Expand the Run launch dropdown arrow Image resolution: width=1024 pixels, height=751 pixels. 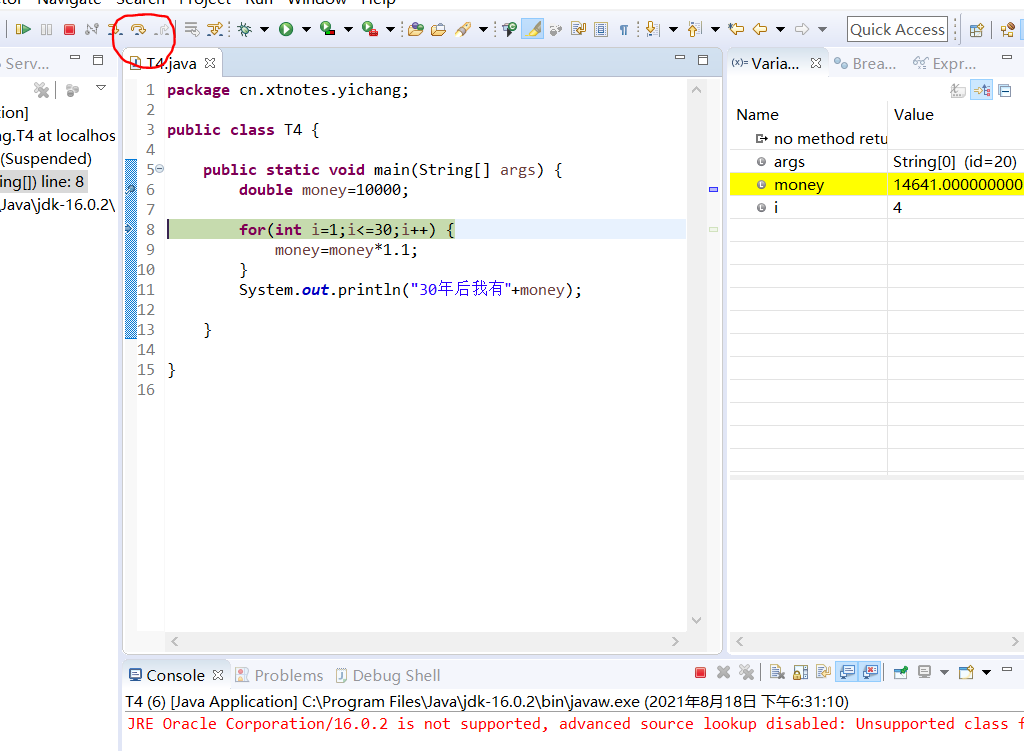pos(306,29)
